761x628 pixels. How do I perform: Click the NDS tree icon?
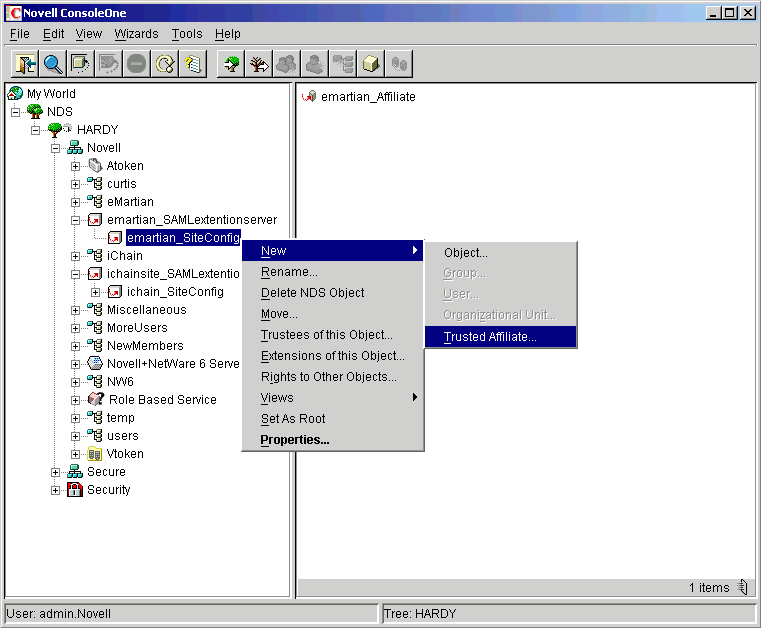[34, 111]
